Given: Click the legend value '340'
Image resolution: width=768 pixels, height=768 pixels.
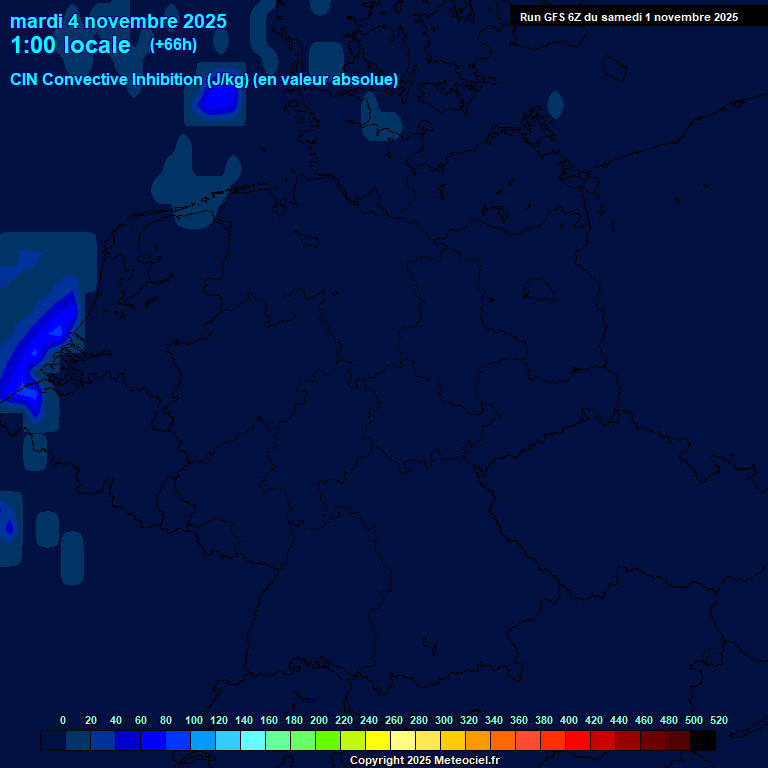Looking at the screenshot, I should (x=494, y=720).
